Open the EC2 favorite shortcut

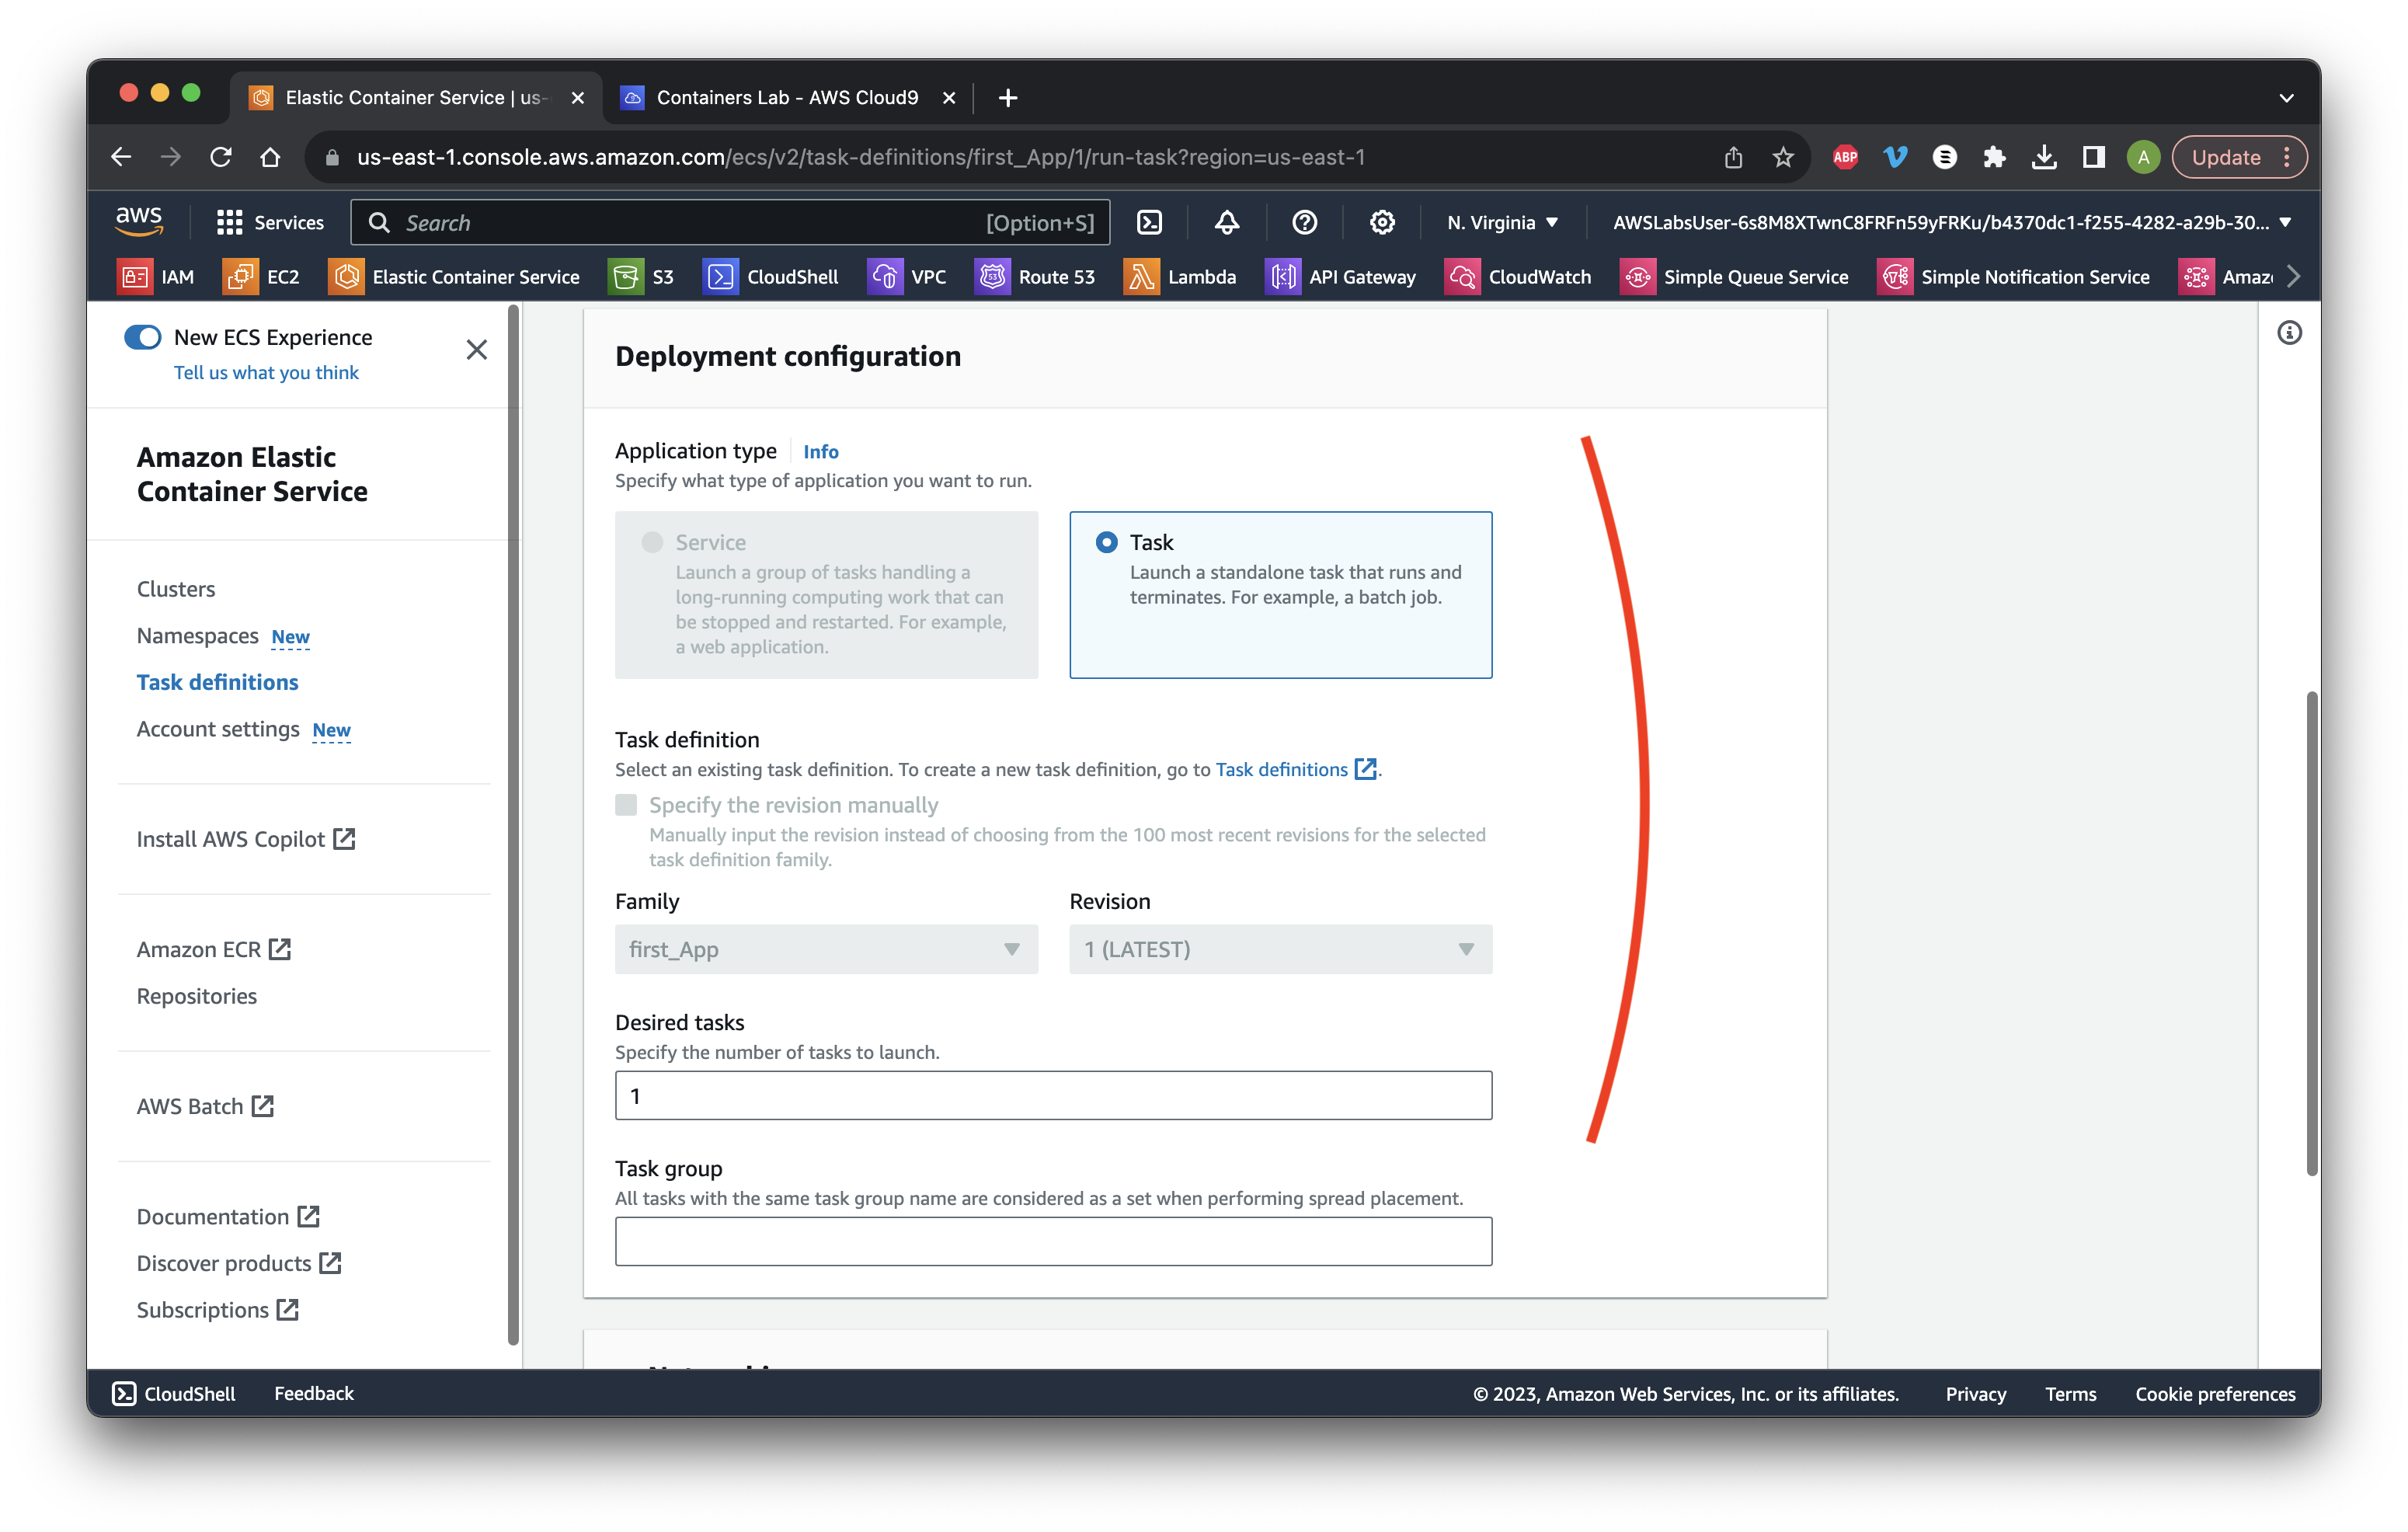click(x=261, y=277)
